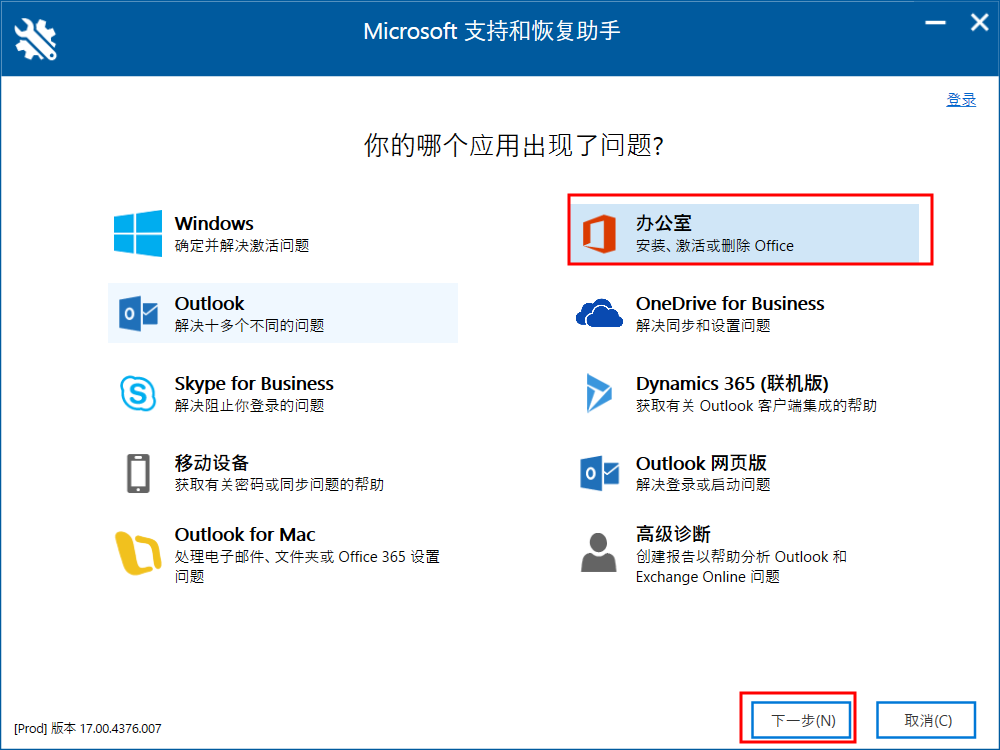Pick Skype for Business title

tap(254, 383)
